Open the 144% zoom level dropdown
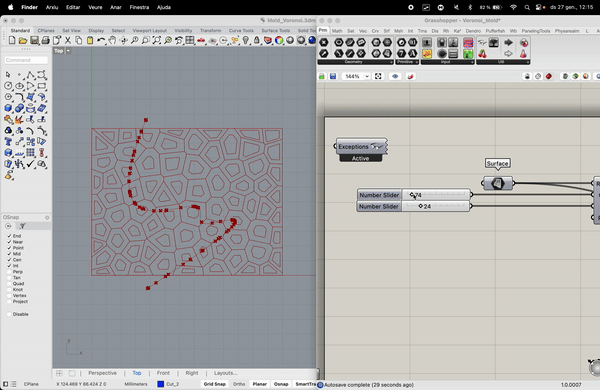 pyautogui.click(x=367, y=76)
